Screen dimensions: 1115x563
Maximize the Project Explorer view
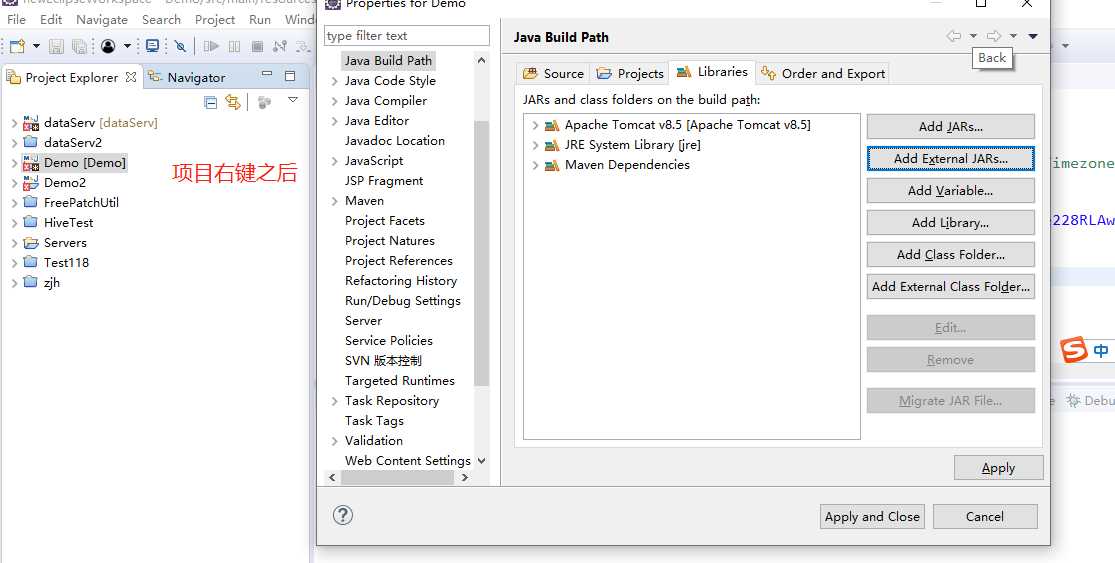[x=290, y=75]
